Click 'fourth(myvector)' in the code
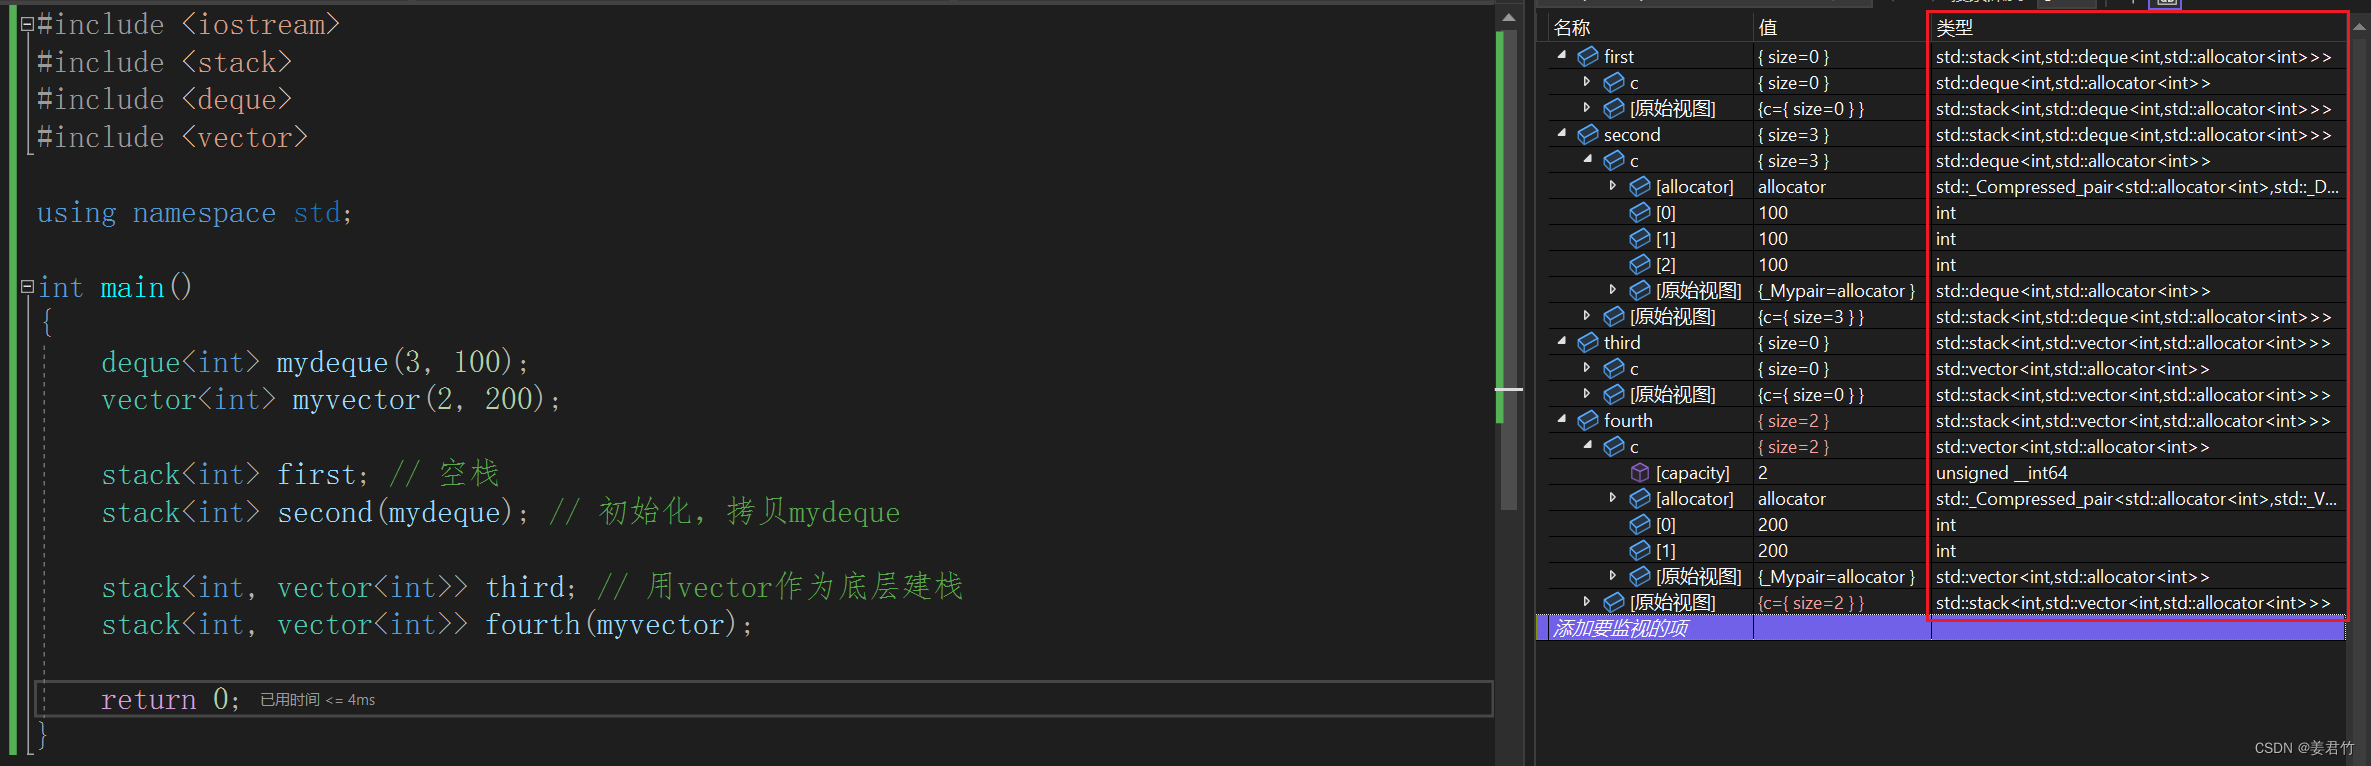The width and height of the screenshot is (2371, 766). click(610, 625)
